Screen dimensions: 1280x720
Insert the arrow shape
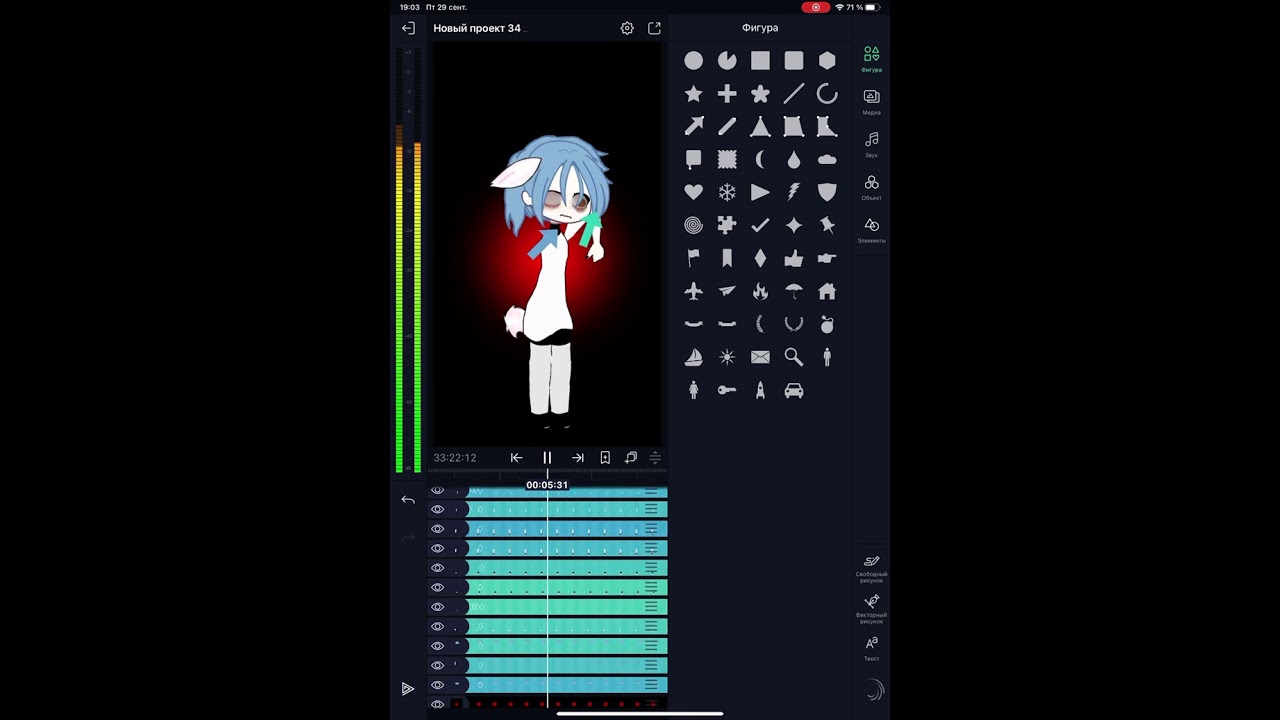pos(693,127)
